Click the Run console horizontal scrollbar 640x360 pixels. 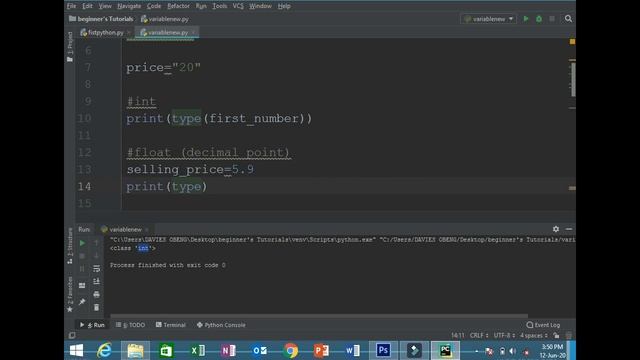pyautogui.click(x=319, y=316)
